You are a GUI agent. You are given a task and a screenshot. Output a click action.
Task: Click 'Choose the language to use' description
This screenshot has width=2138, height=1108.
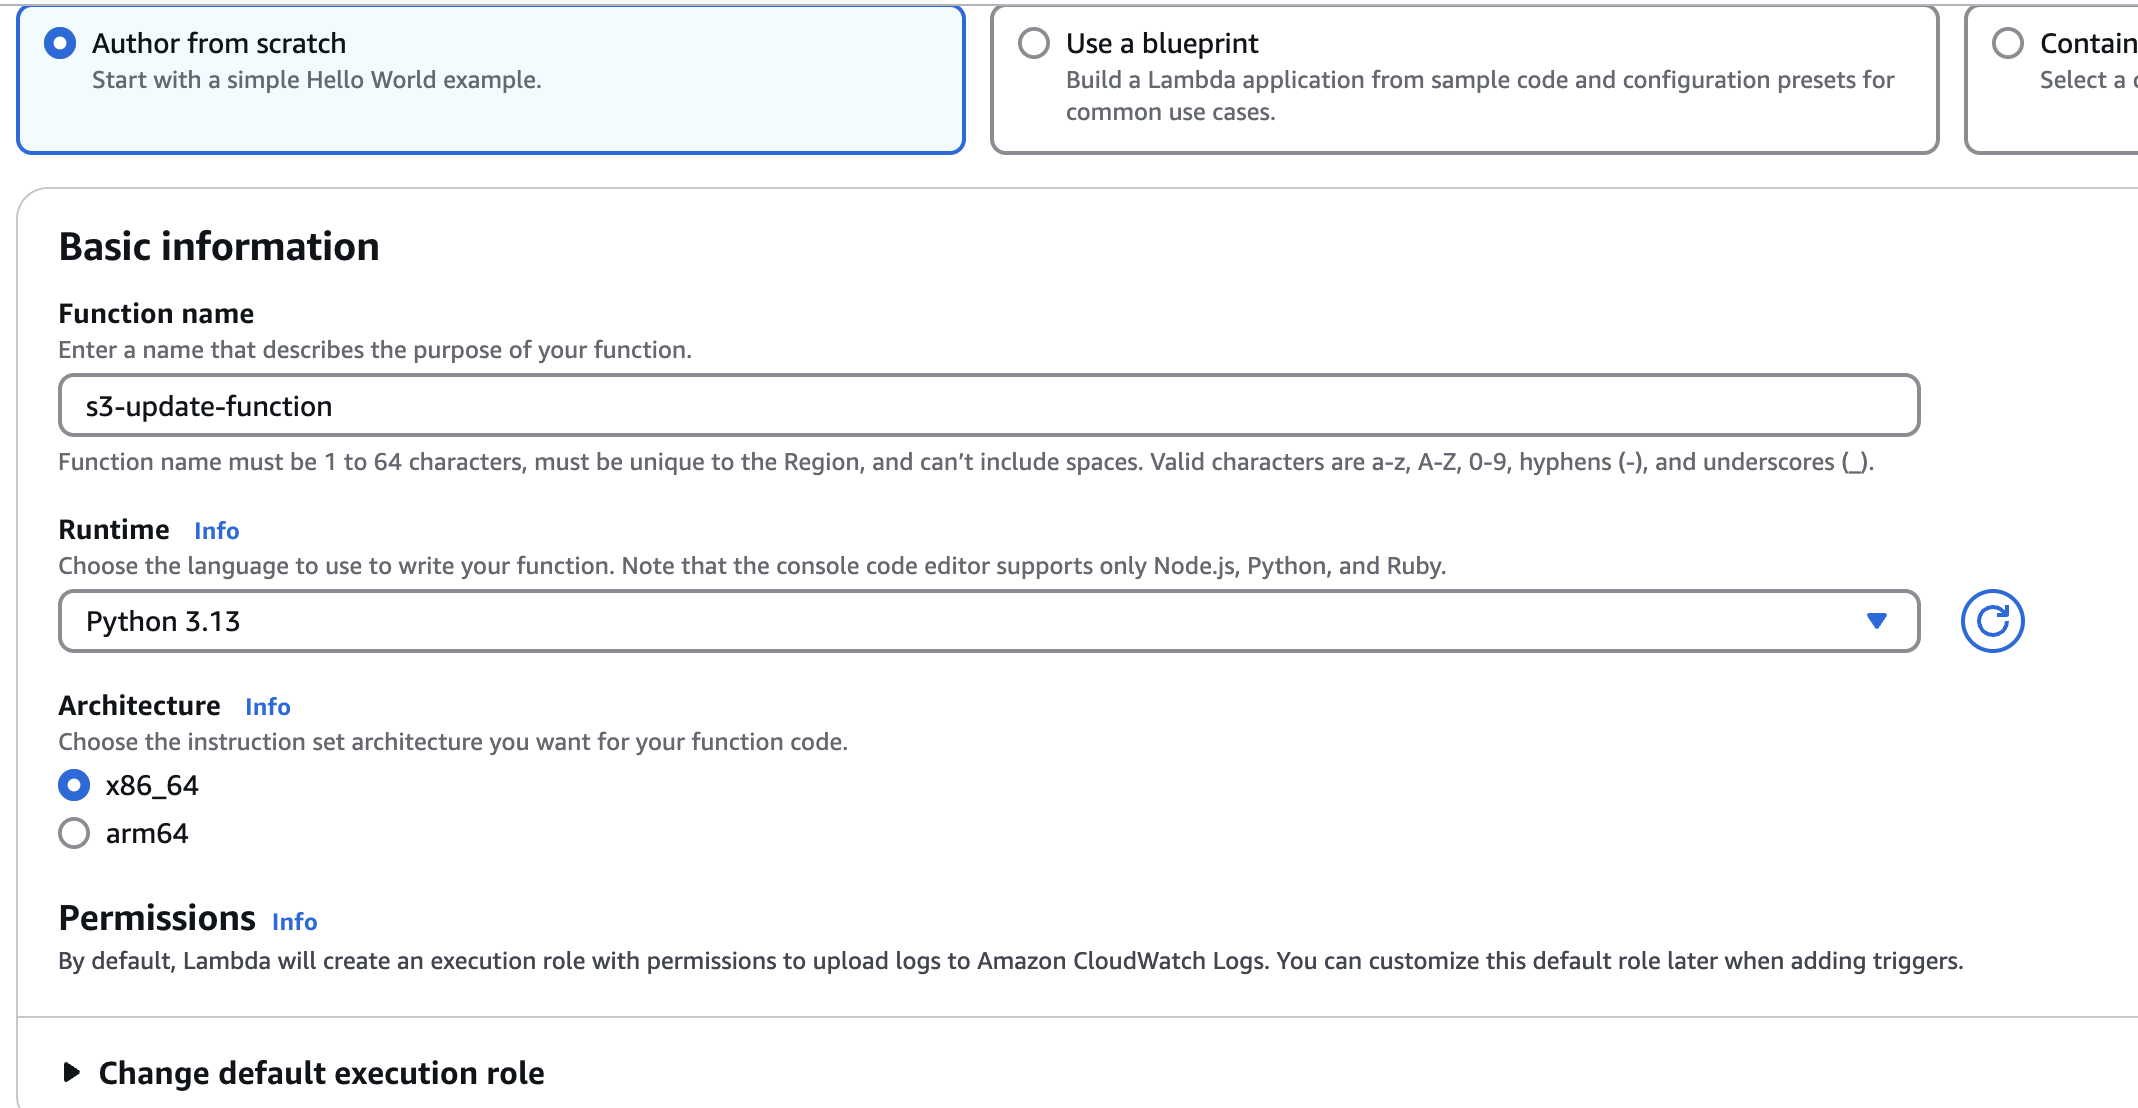[x=752, y=566]
